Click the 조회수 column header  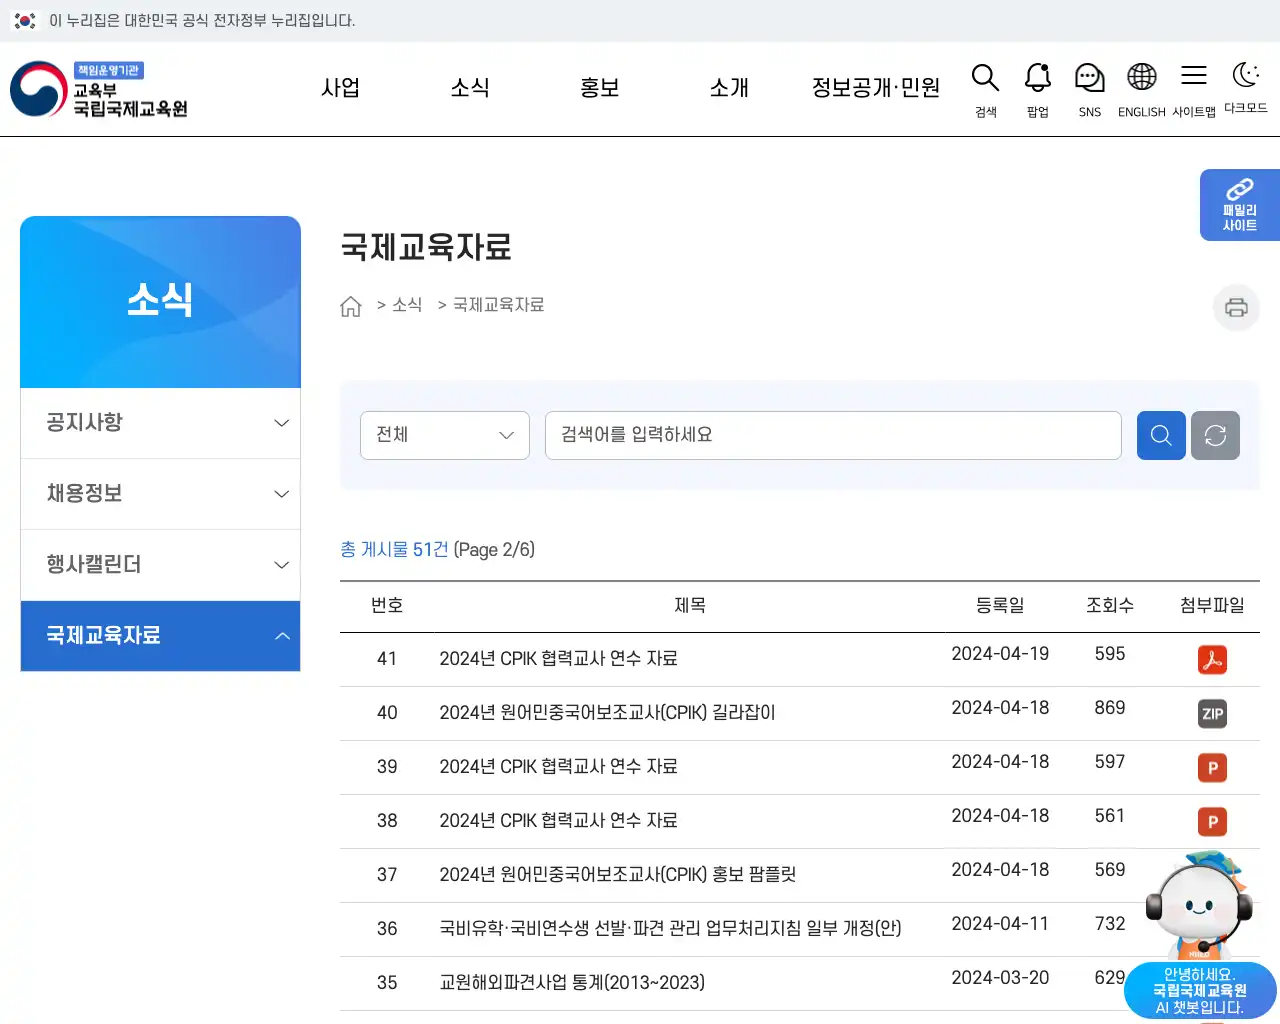pos(1110,606)
